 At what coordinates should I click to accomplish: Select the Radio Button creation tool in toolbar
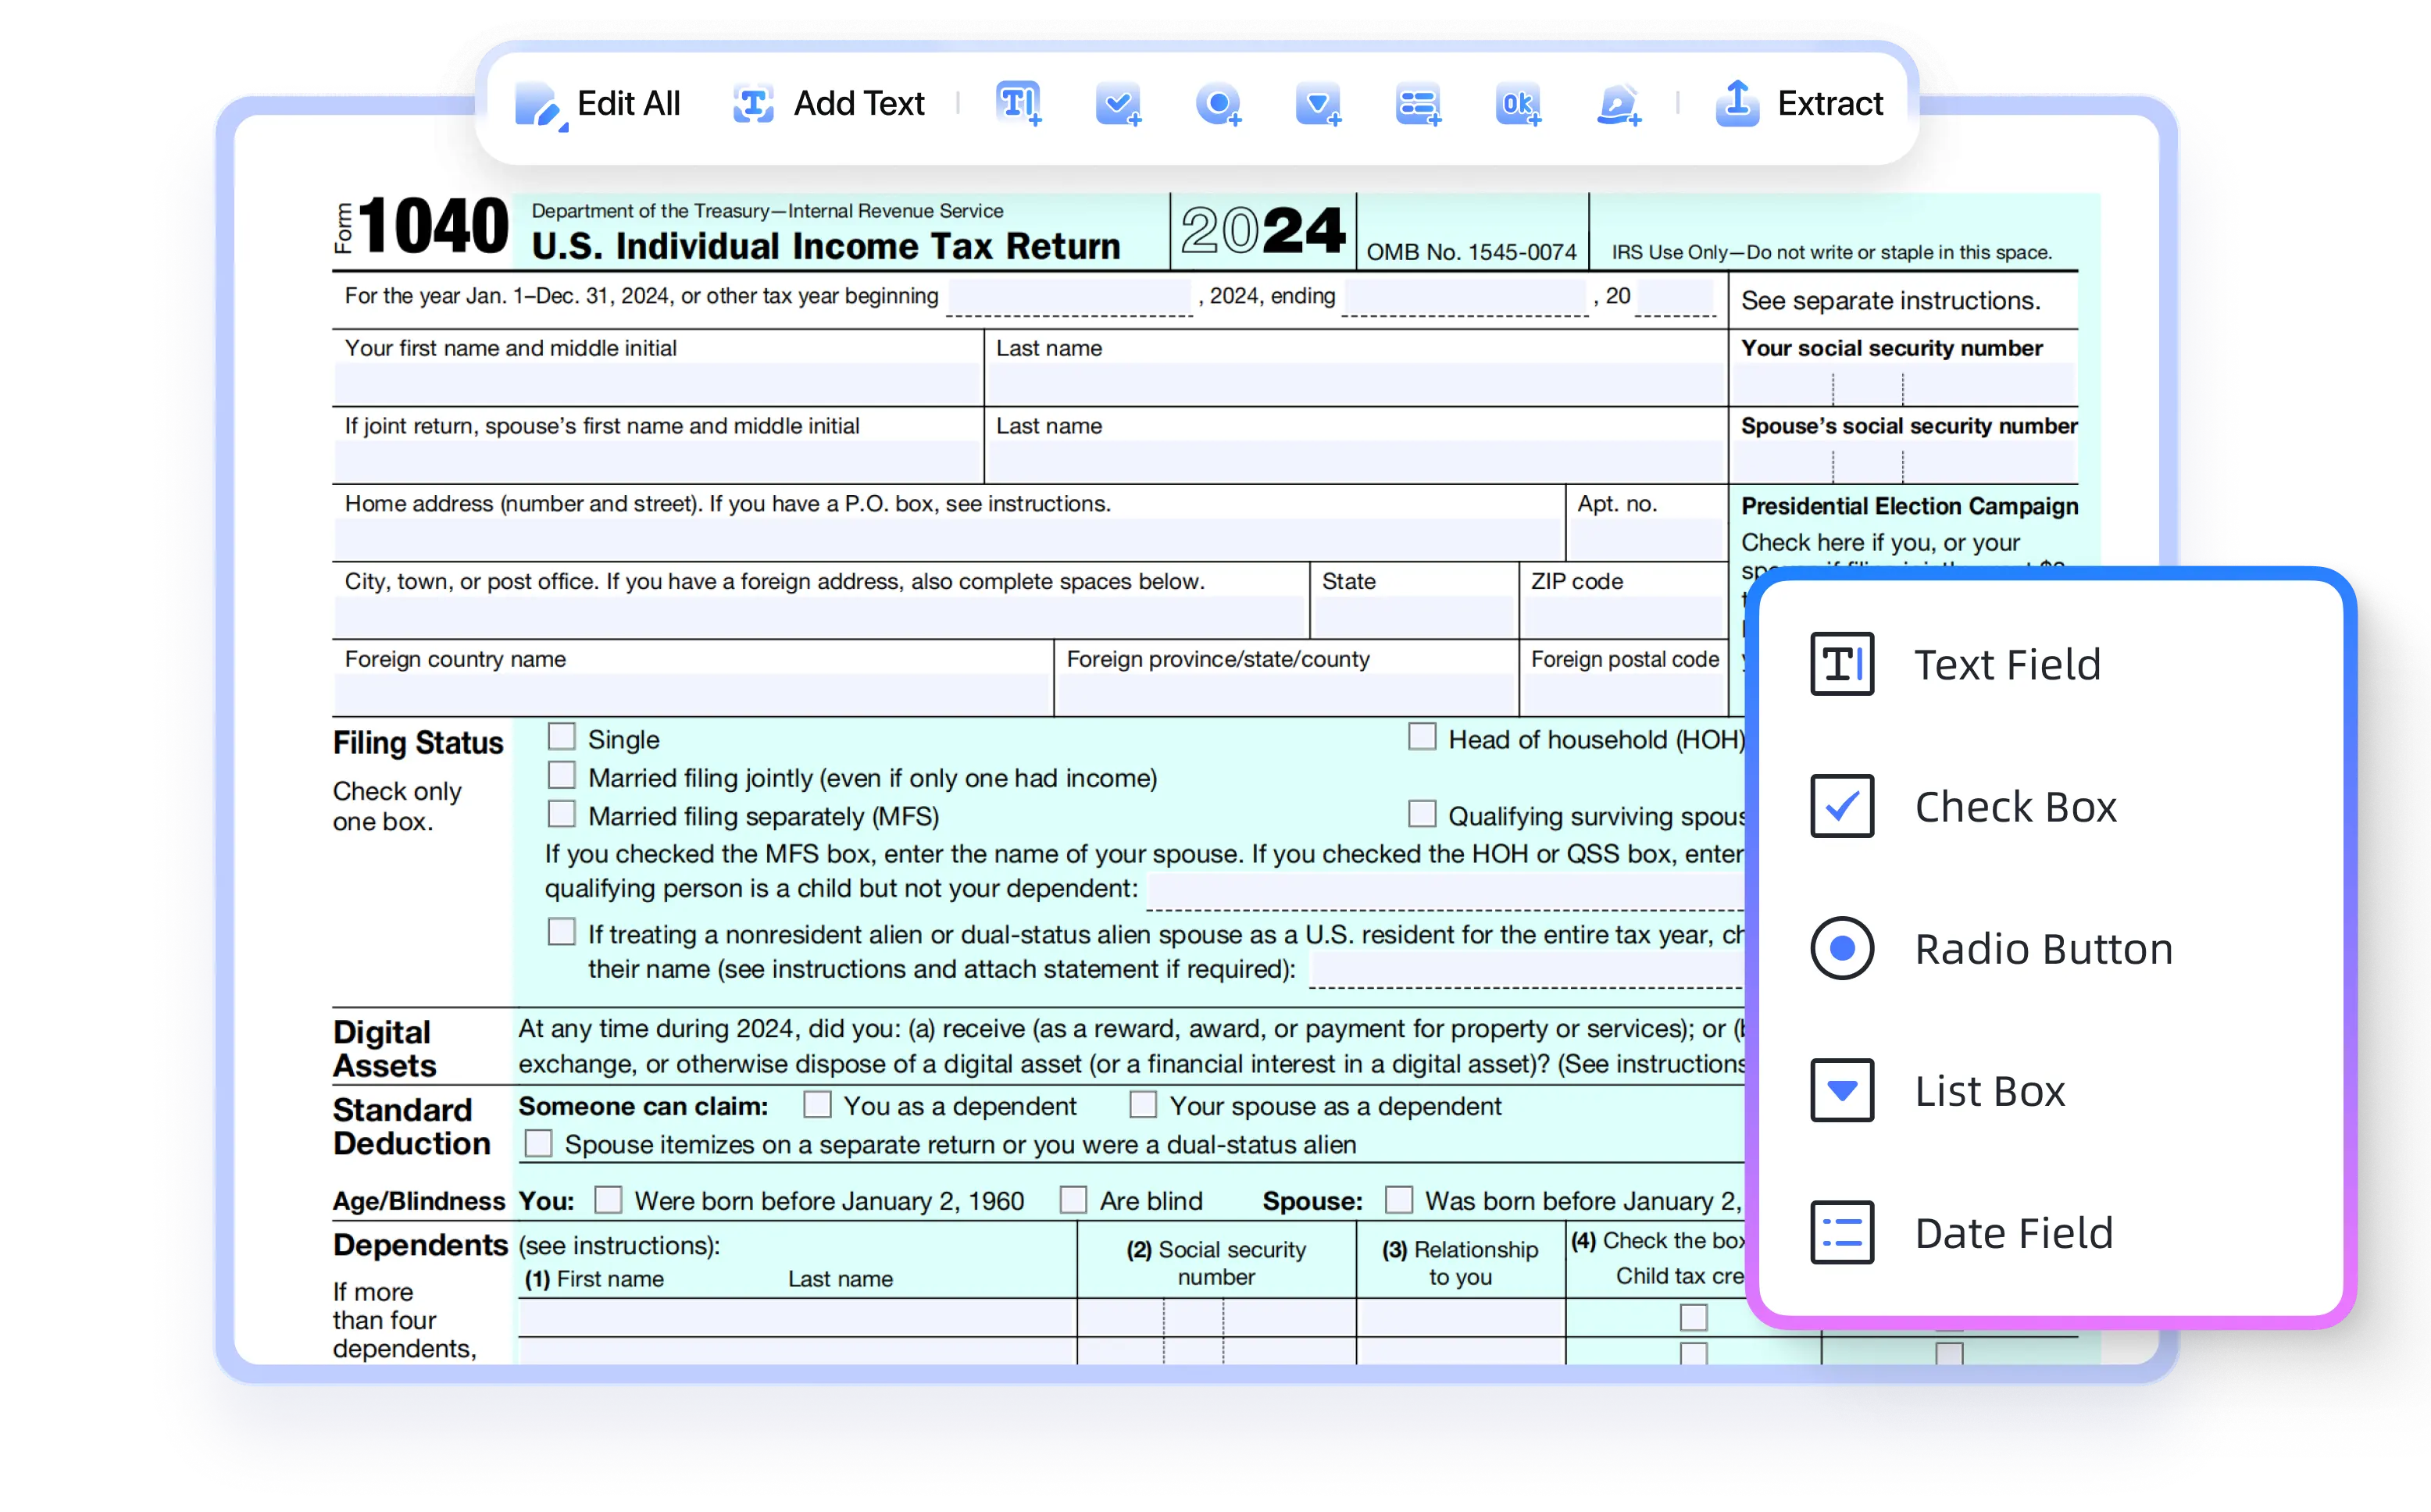pos(1218,105)
